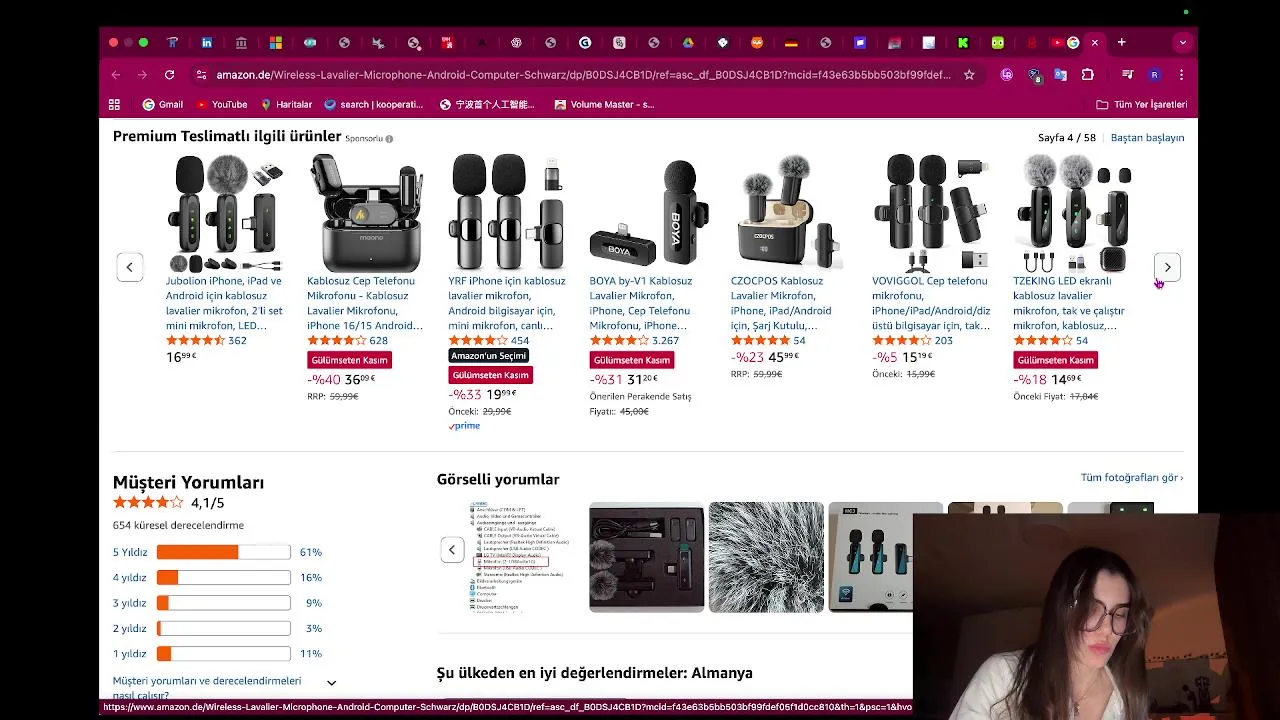Viewport: 1280px width, 720px height.
Task: Show next sponsored products carousel page
Action: click(x=1167, y=267)
